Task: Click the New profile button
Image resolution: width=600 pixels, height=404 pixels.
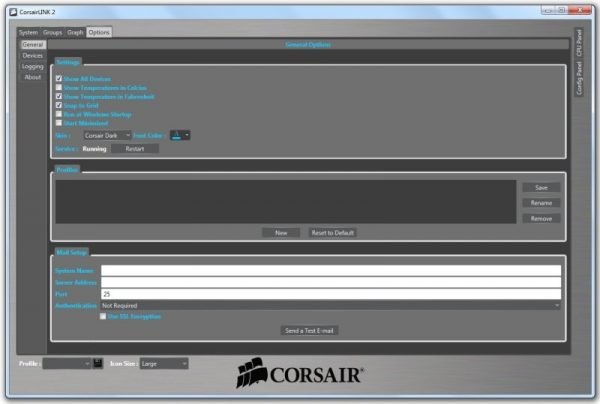Action: click(281, 233)
